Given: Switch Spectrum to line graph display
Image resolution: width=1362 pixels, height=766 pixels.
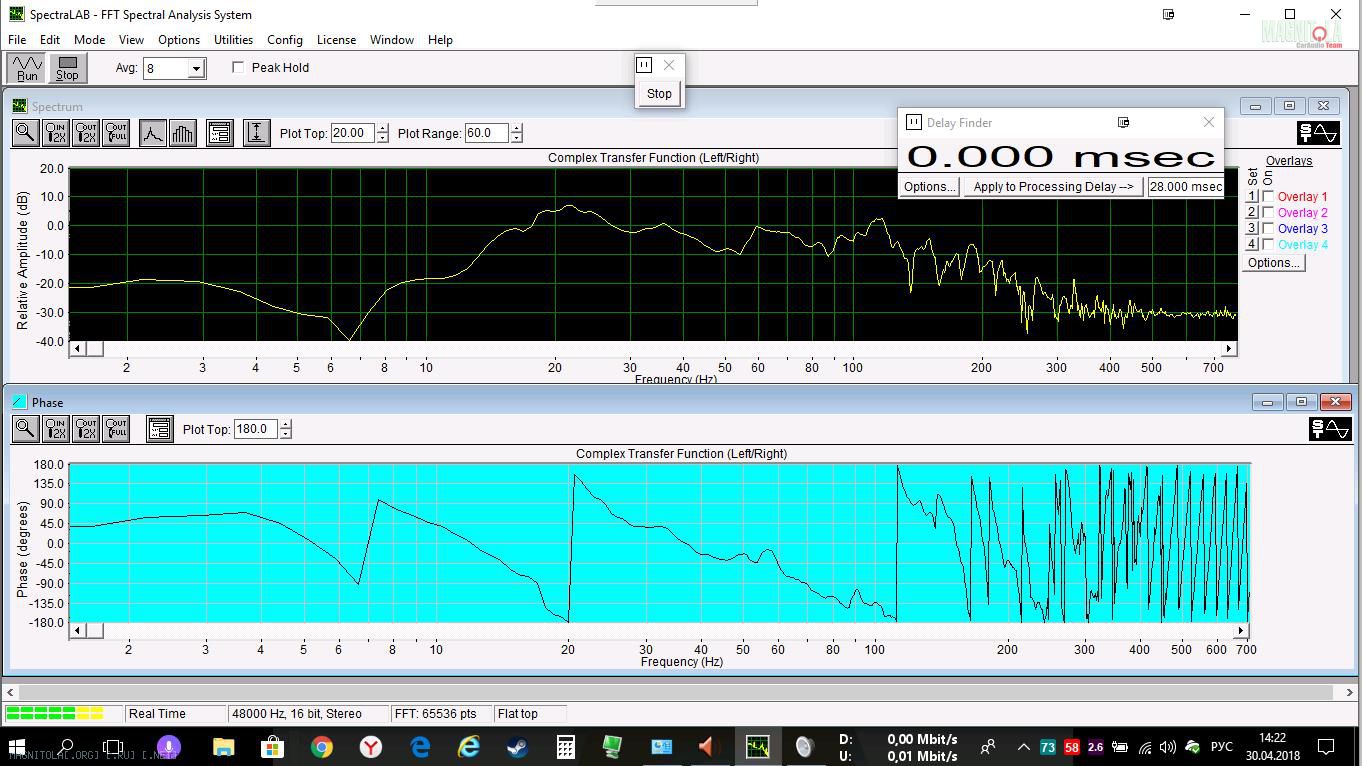Looking at the screenshot, I should [152, 133].
